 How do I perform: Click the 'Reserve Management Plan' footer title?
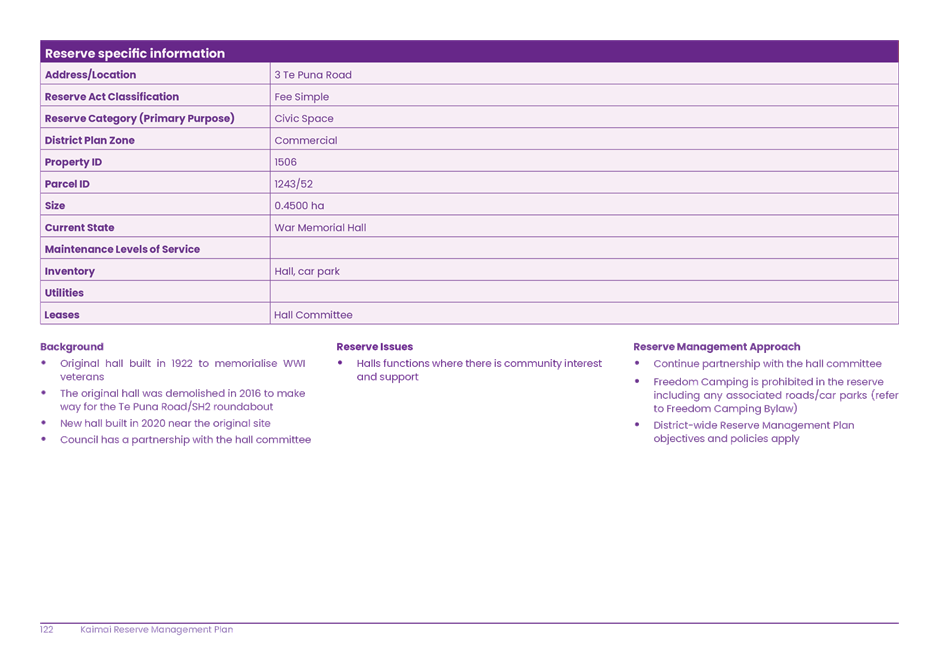click(157, 630)
